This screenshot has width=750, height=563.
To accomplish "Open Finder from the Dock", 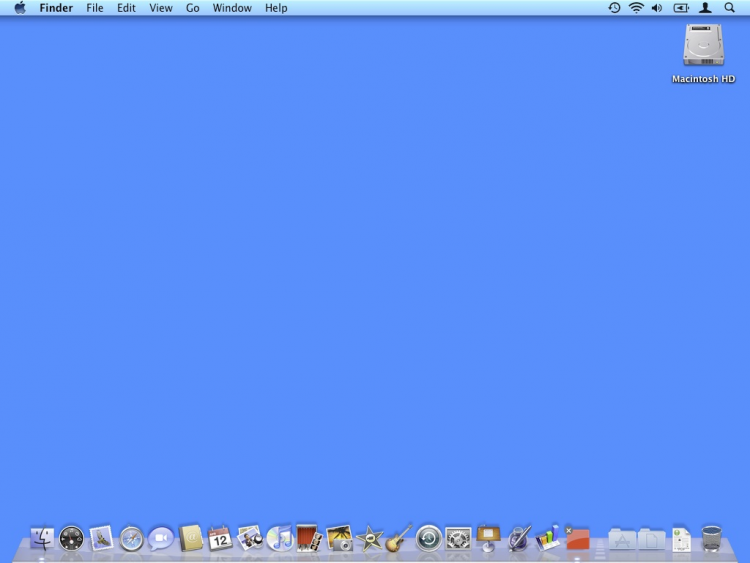I will point(42,538).
